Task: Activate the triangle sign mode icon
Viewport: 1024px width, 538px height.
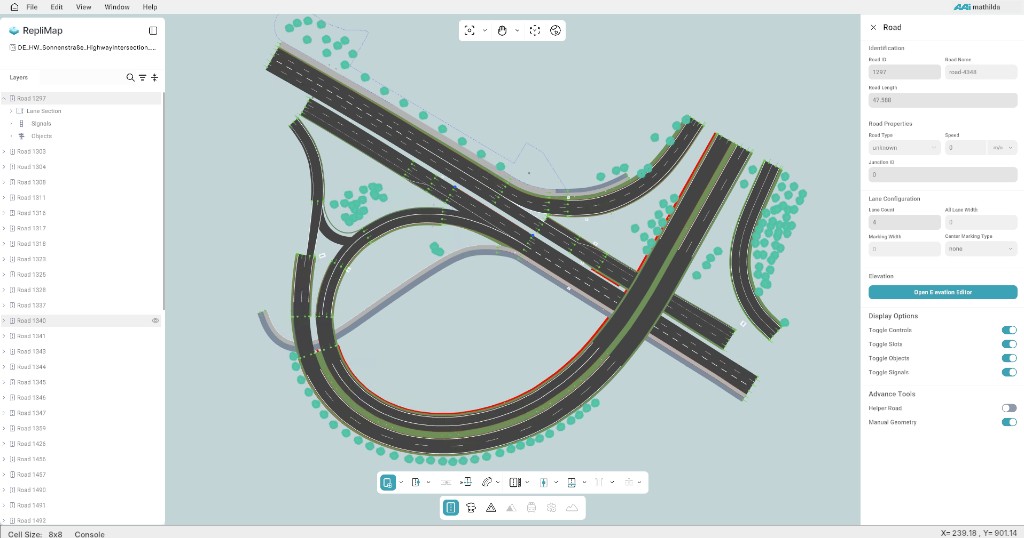Action: 491,507
